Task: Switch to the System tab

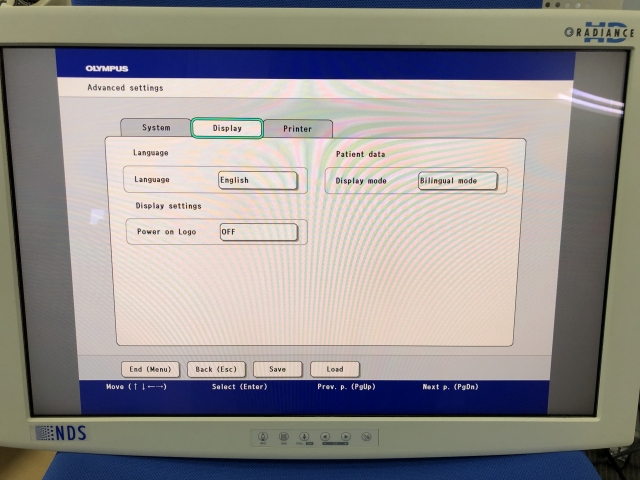Action: [x=156, y=127]
